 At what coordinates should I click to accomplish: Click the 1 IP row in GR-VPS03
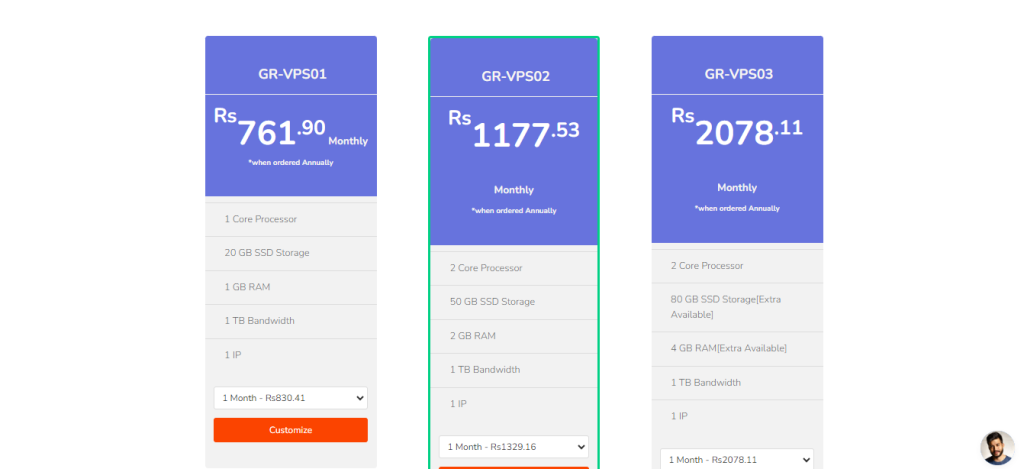pyautogui.click(x=680, y=416)
